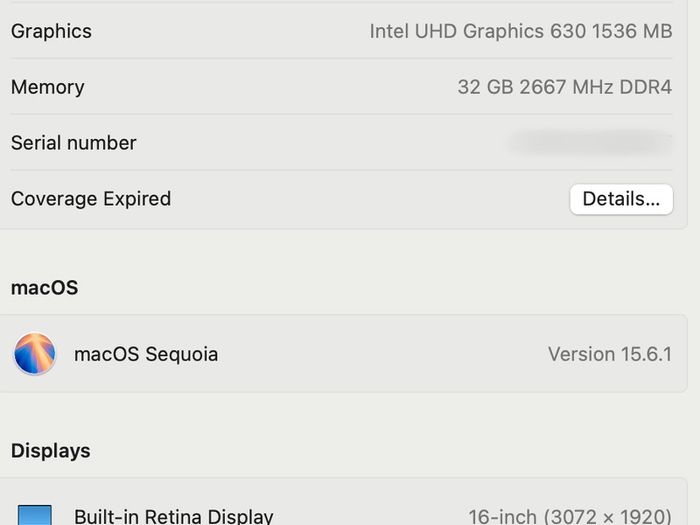Screen dimensions: 700x525
Task: Click the blue display monitor icon
Action: tap(35, 515)
